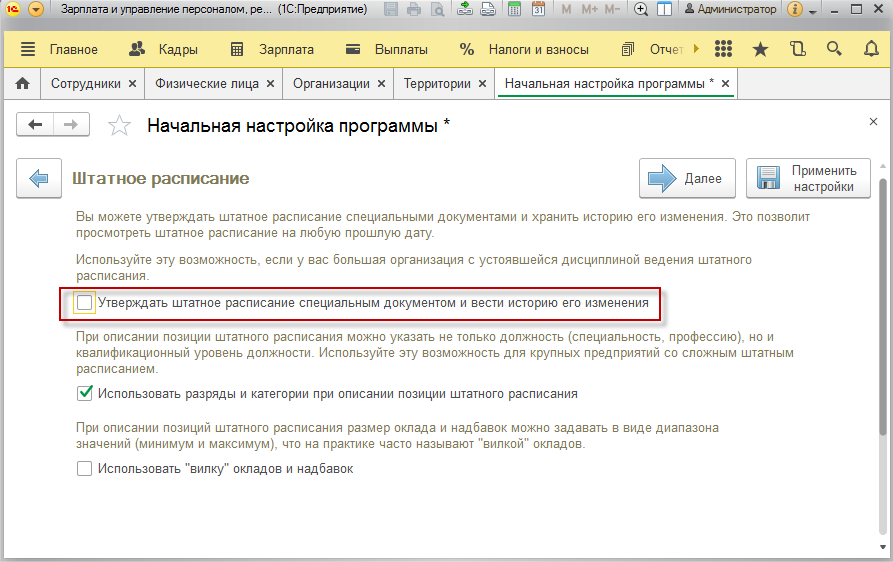Viewport: 893px width, 562px height.
Task: Click Применить настройки button
Action: click(808, 179)
